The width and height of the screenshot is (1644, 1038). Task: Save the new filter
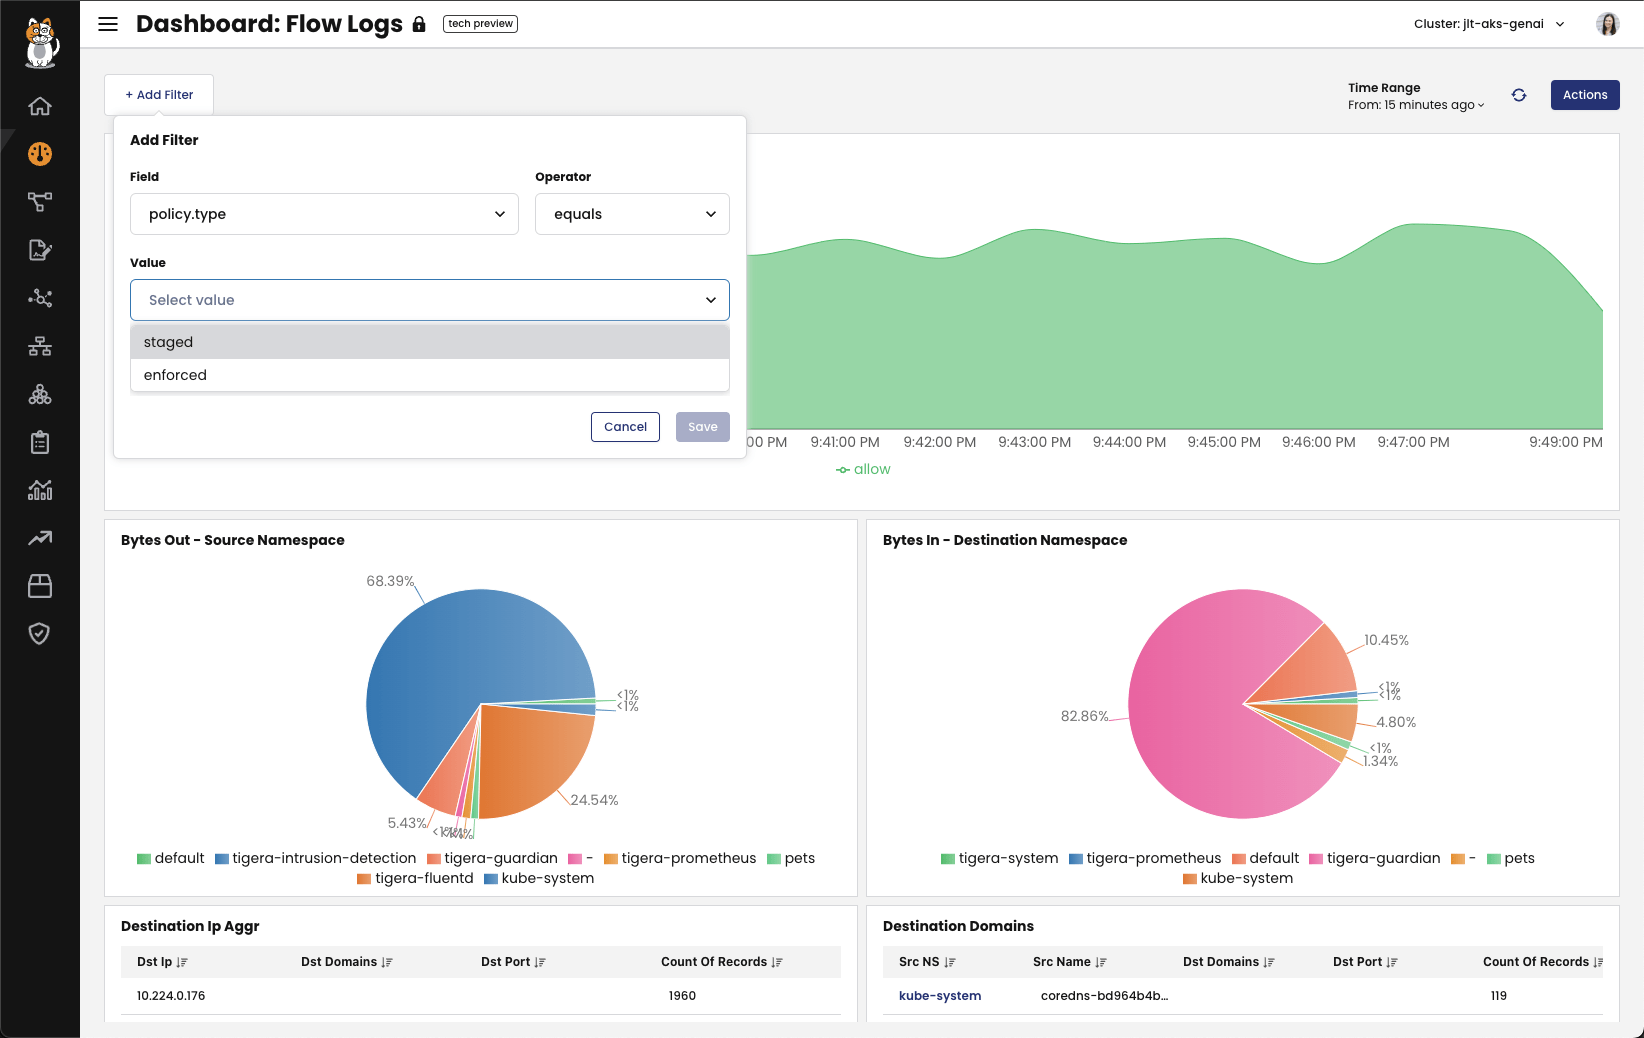(x=703, y=427)
